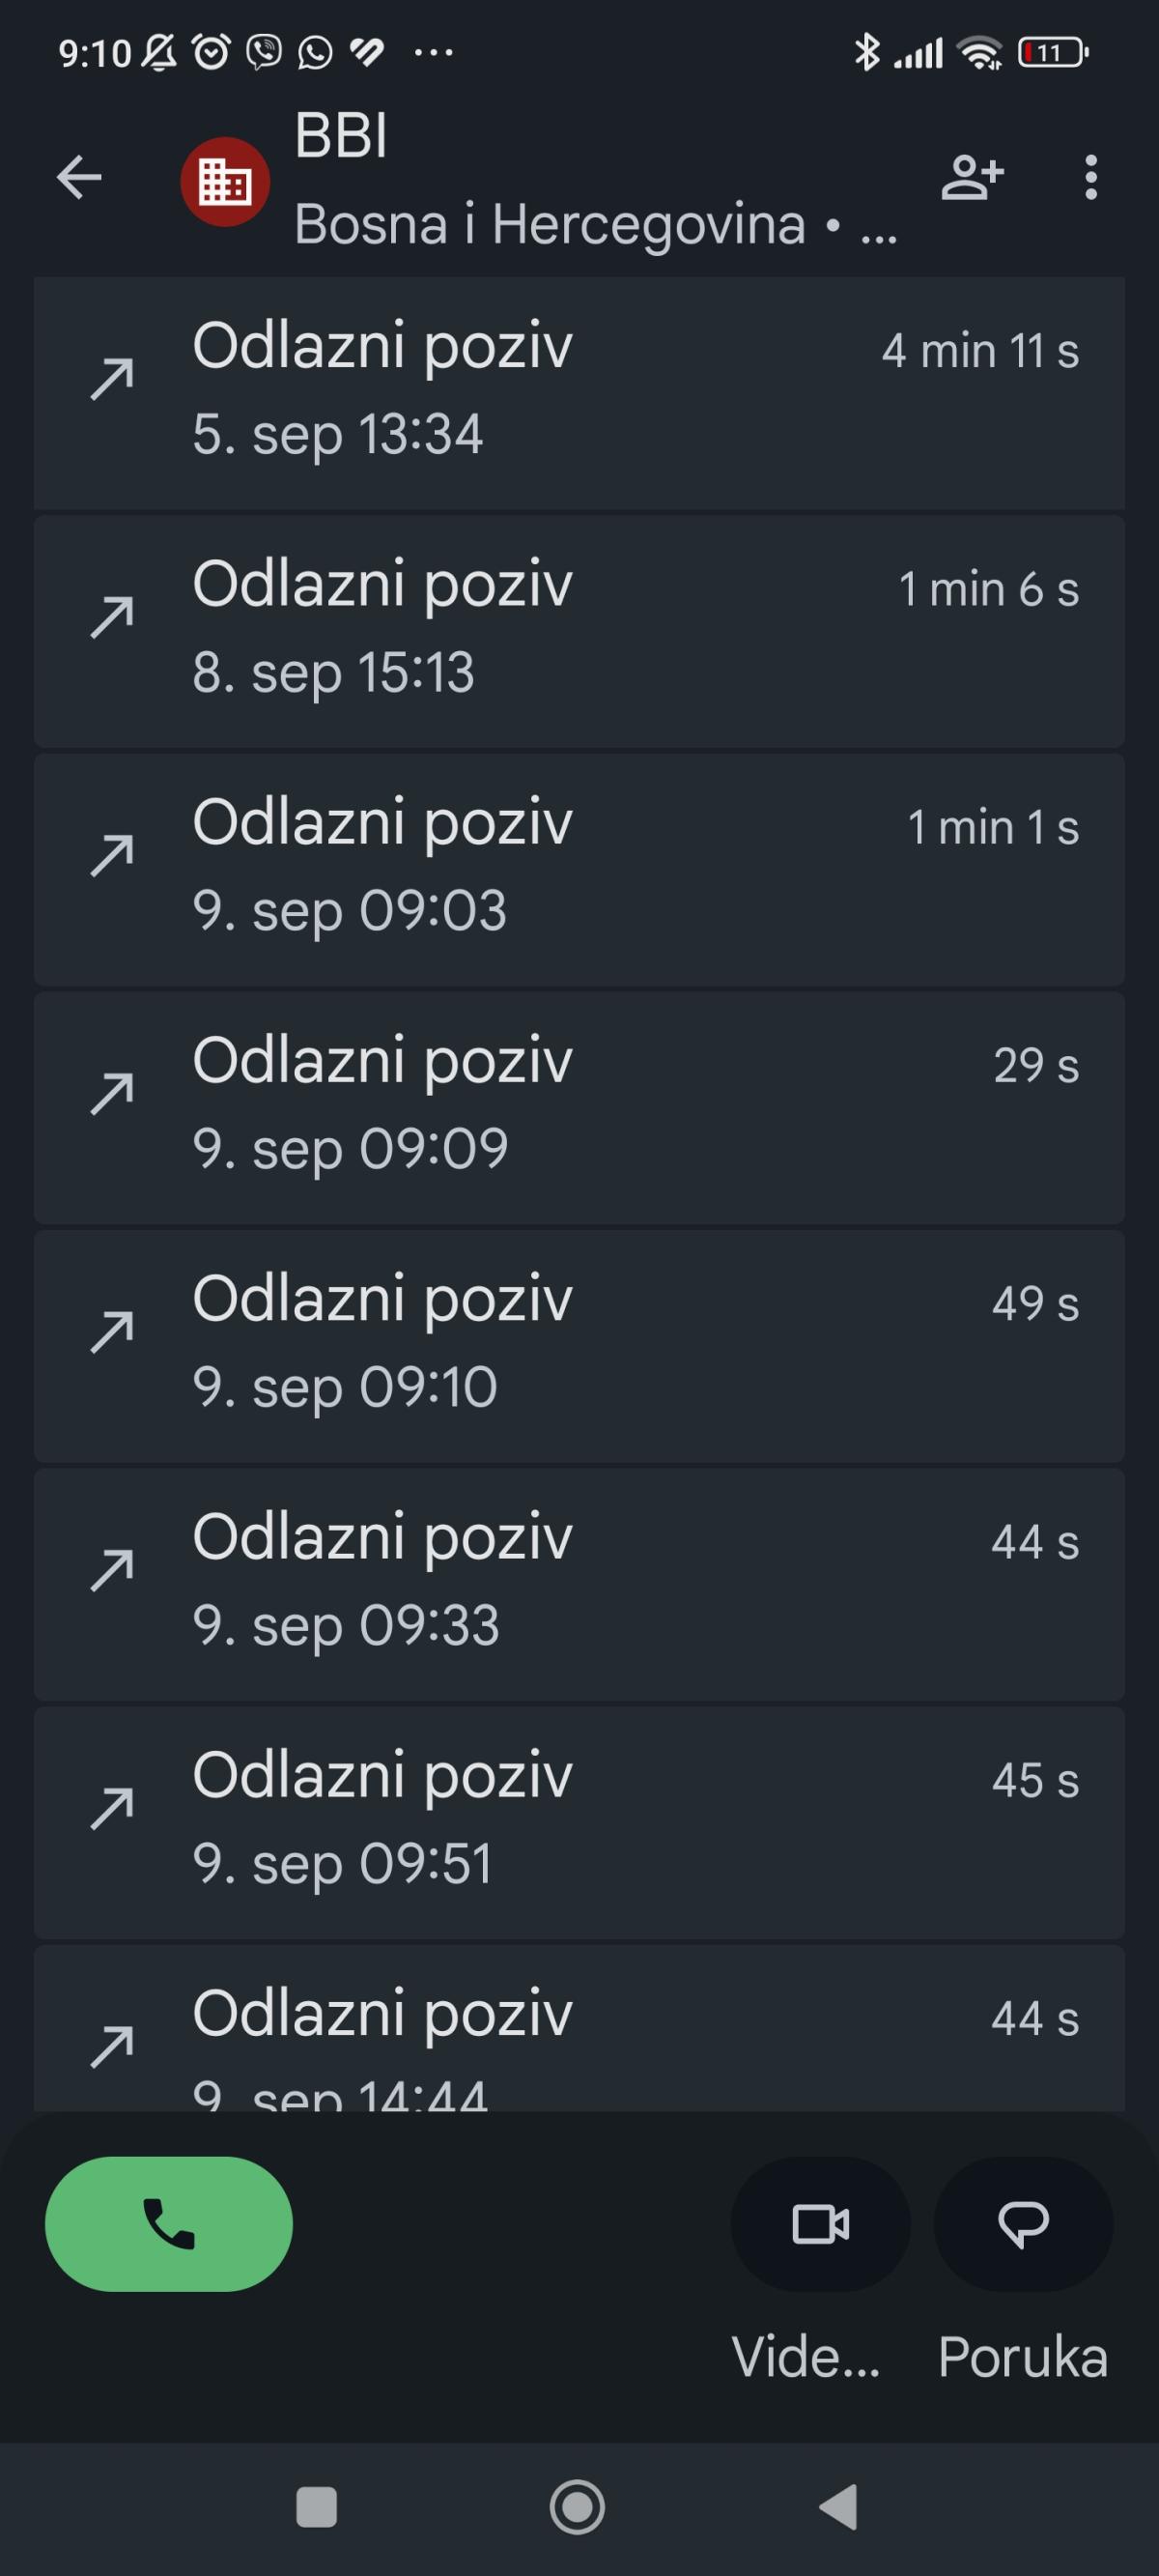The image size is (1159, 2576).
Task: Tap the BBI contact avatar
Action: point(225,181)
